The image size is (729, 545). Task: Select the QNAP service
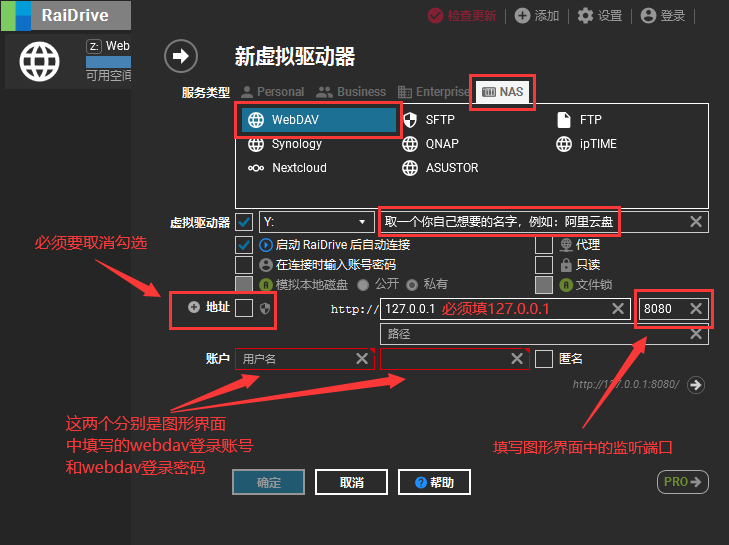[x=431, y=144]
